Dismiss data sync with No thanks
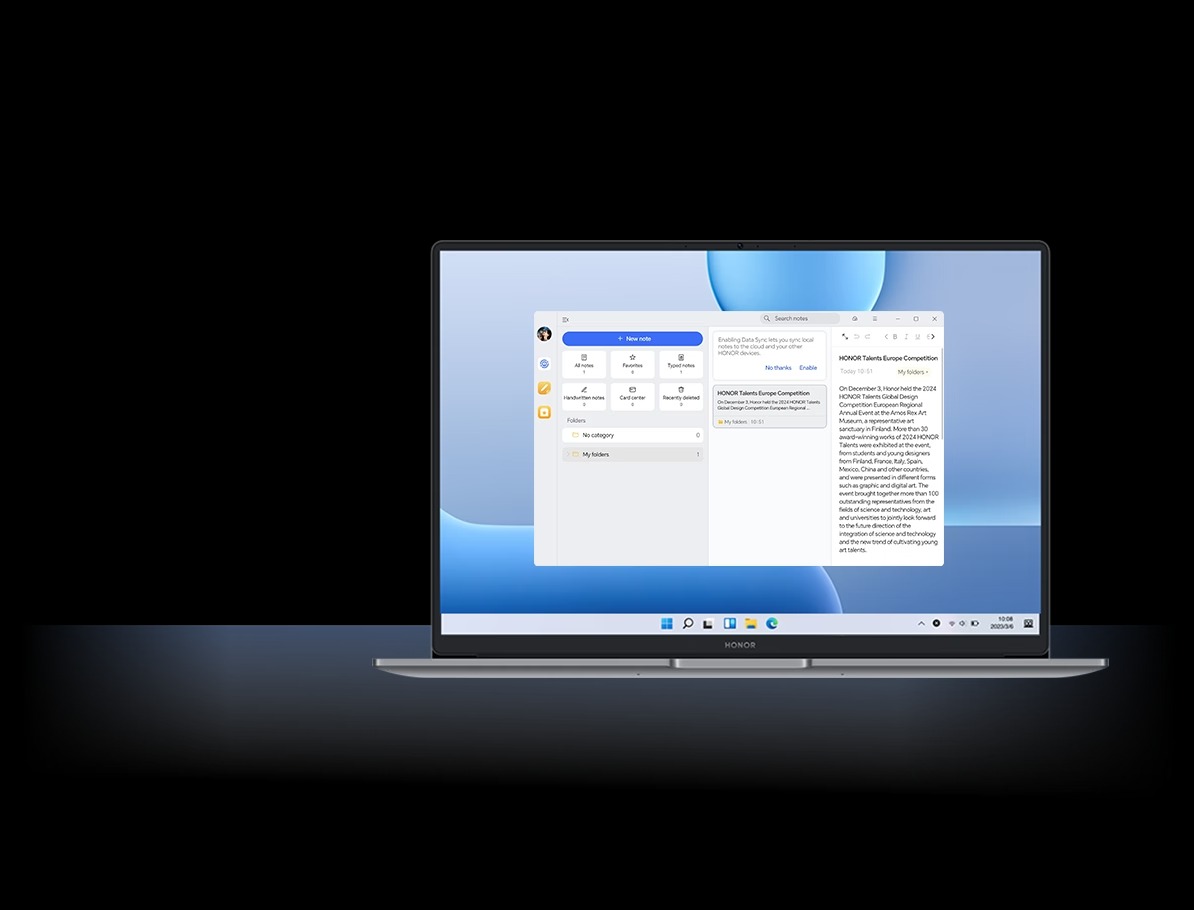The height and width of the screenshot is (910, 1194). pyautogui.click(x=778, y=368)
